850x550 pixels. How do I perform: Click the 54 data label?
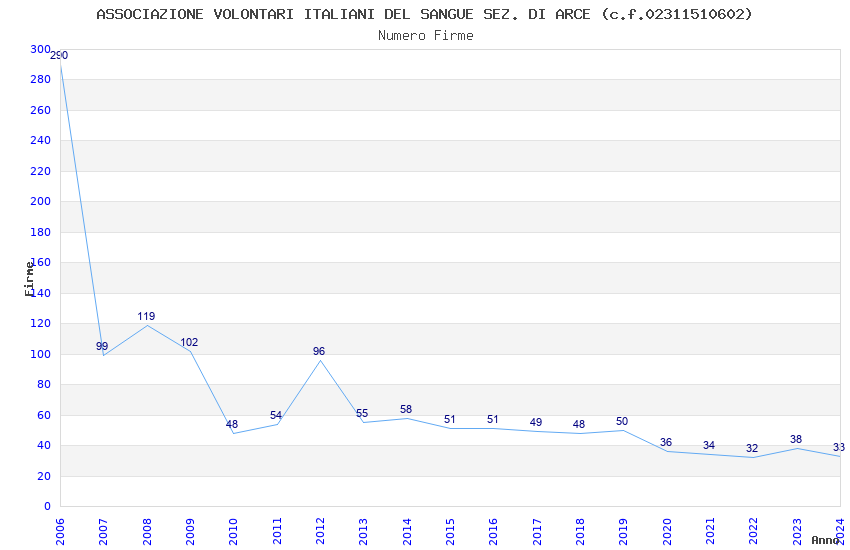click(276, 415)
